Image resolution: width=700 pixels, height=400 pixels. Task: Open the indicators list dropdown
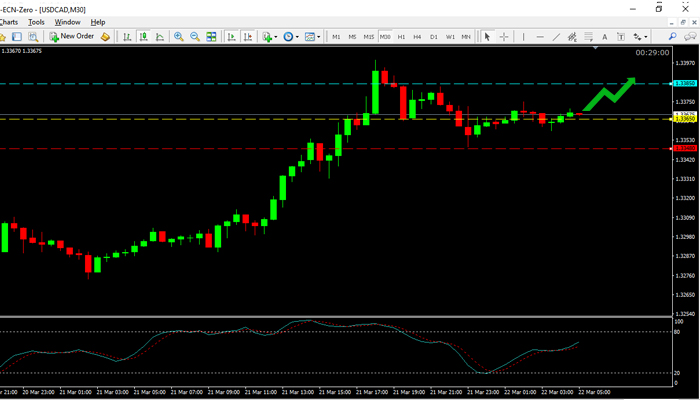point(270,37)
